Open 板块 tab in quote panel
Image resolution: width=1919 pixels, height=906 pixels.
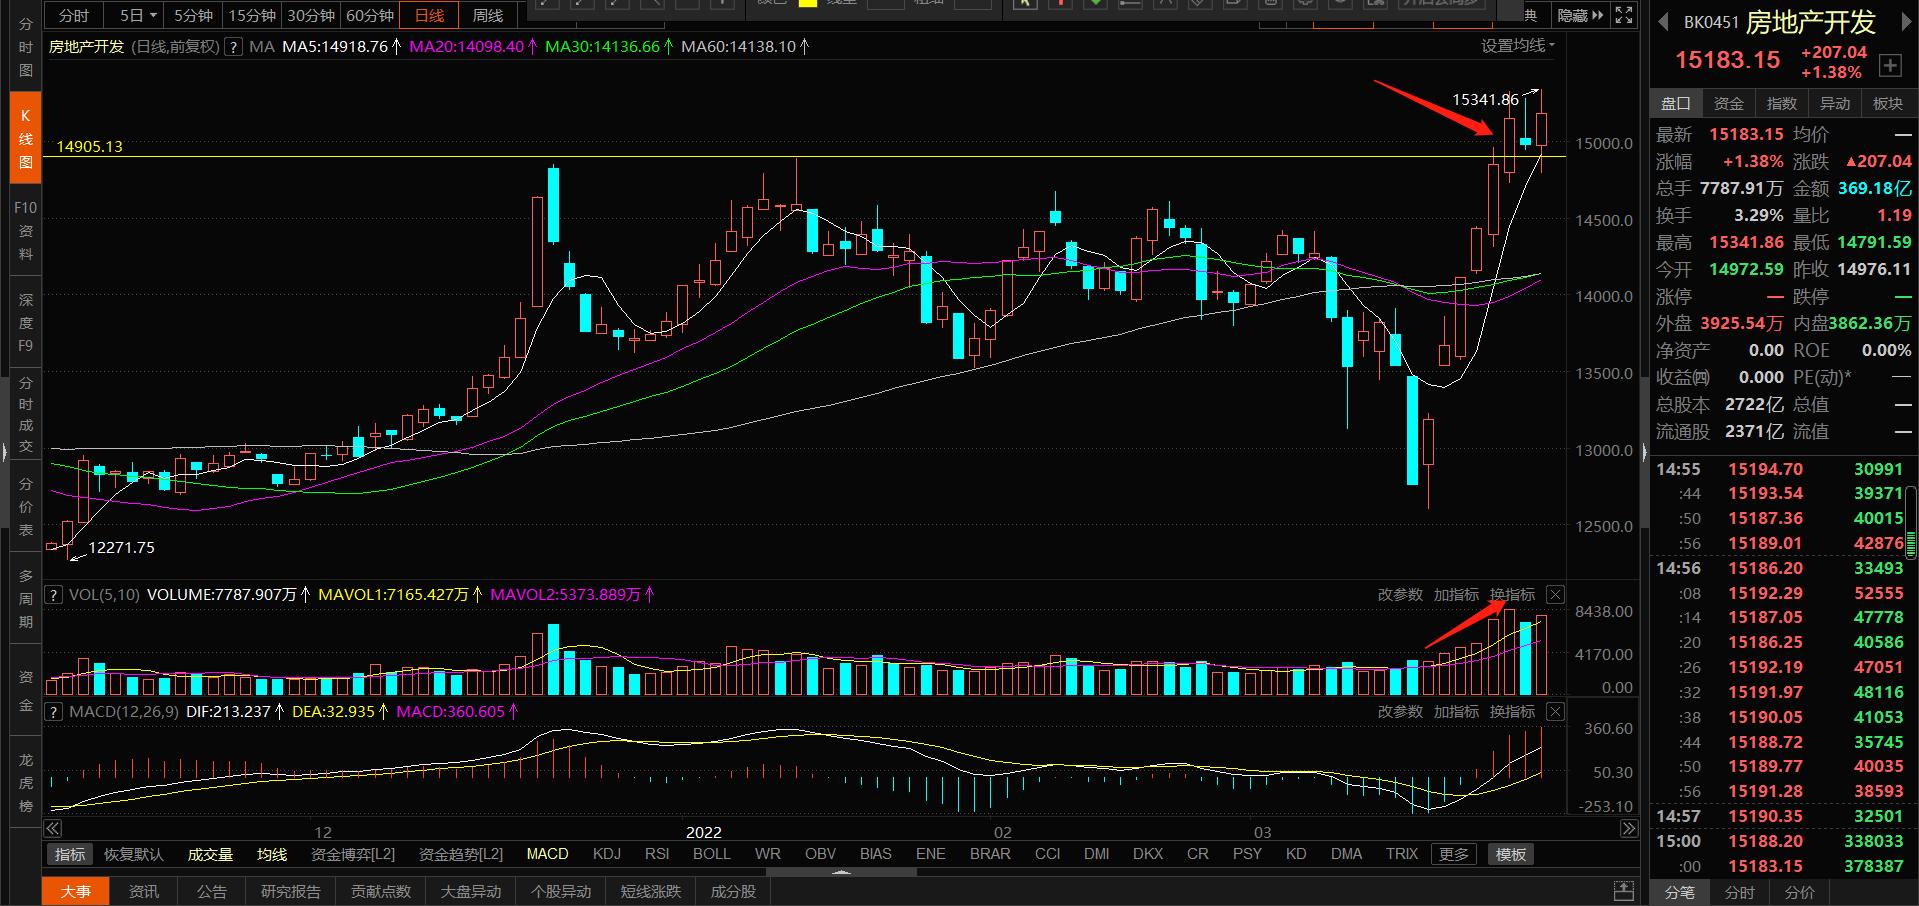pos(1888,103)
